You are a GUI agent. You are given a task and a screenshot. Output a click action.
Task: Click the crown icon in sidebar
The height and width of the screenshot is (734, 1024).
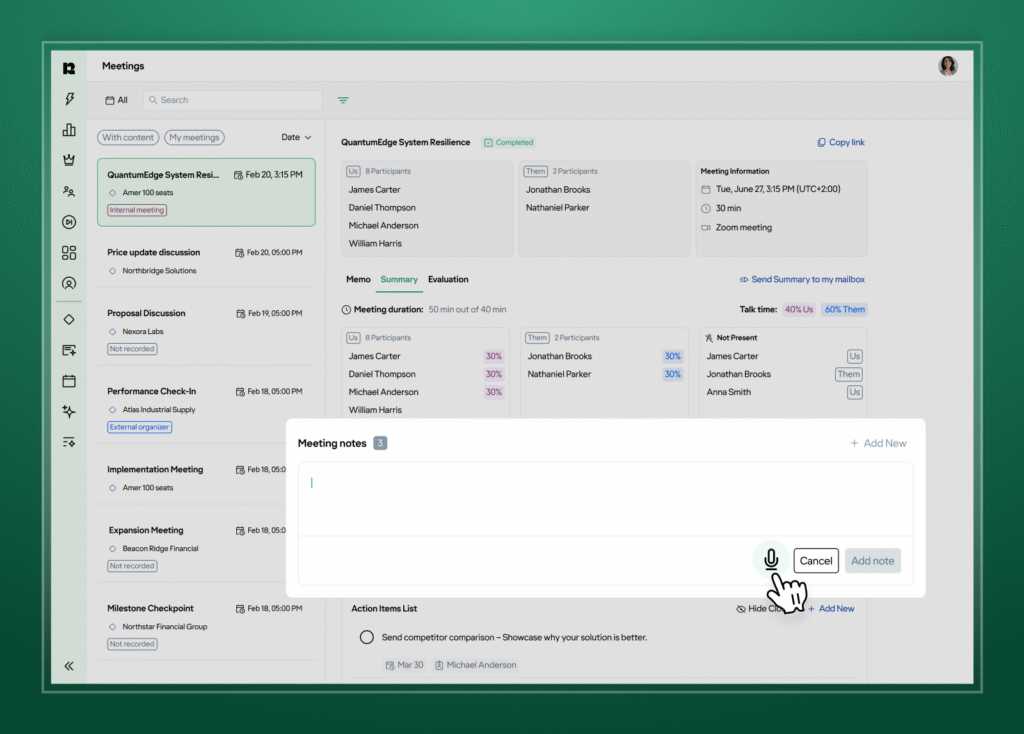[69, 160]
